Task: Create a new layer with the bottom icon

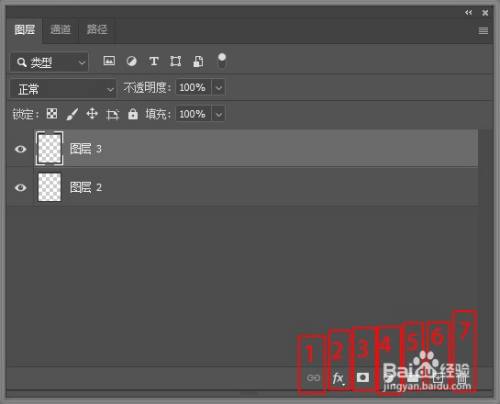Action: [438, 378]
